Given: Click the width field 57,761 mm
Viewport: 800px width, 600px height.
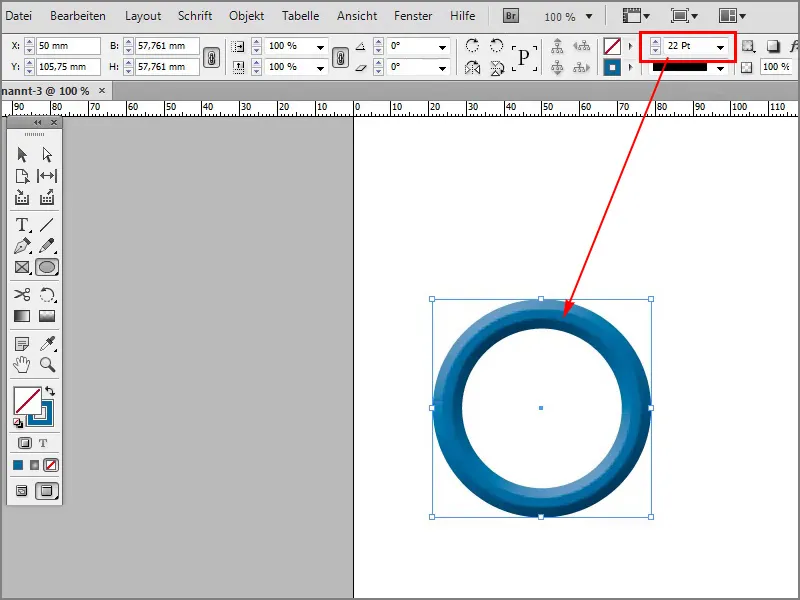Looking at the screenshot, I should coord(167,46).
